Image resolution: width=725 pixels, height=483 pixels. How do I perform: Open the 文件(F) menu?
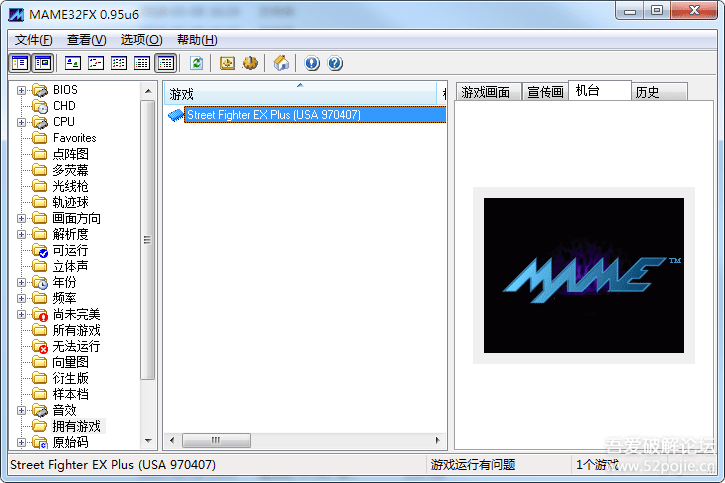coord(33,40)
